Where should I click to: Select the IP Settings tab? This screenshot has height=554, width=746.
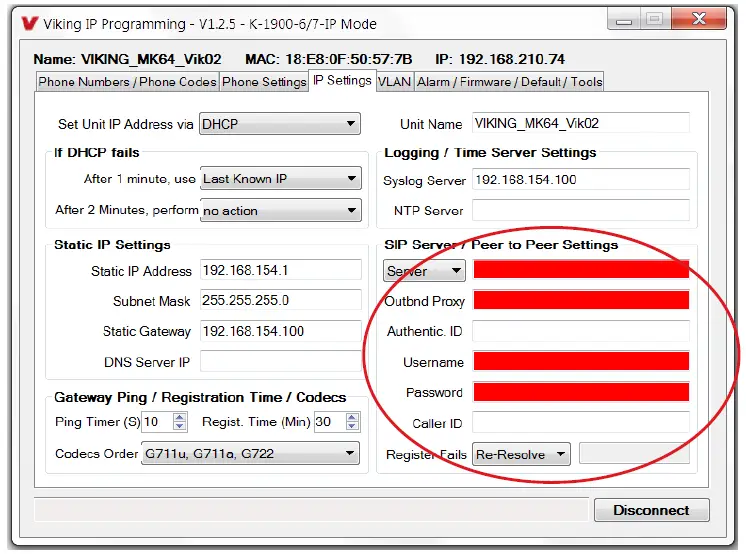pos(342,80)
